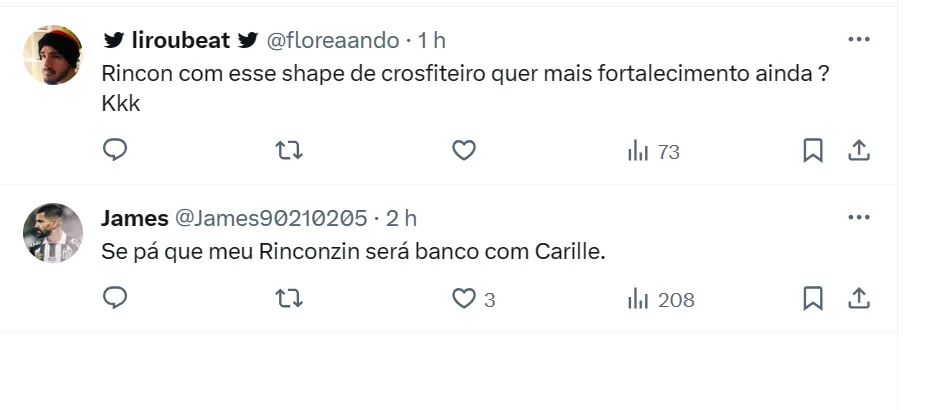Reply to James's tweet
The width and height of the screenshot is (941, 410).
[116, 298]
